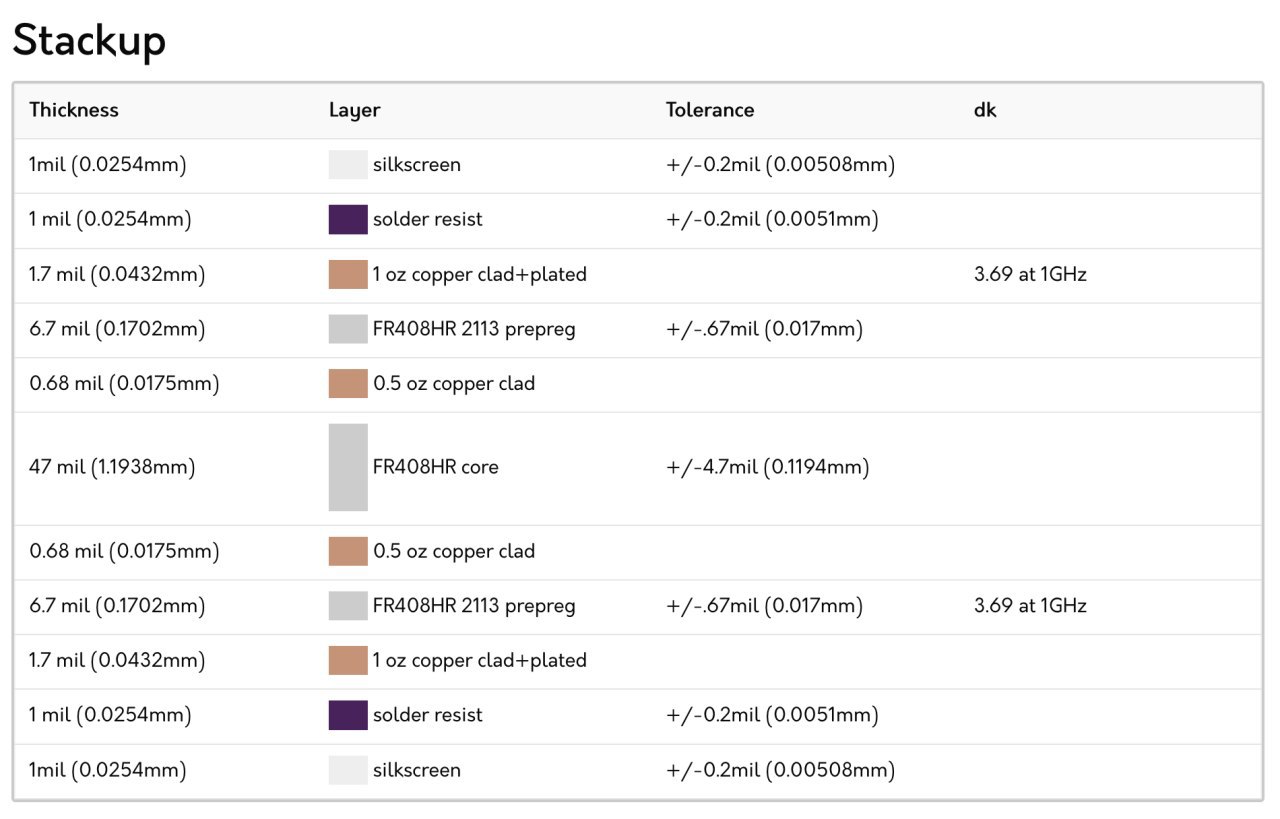Click the dk column header
This screenshot has width=1280, height=819.
point(985,110)
